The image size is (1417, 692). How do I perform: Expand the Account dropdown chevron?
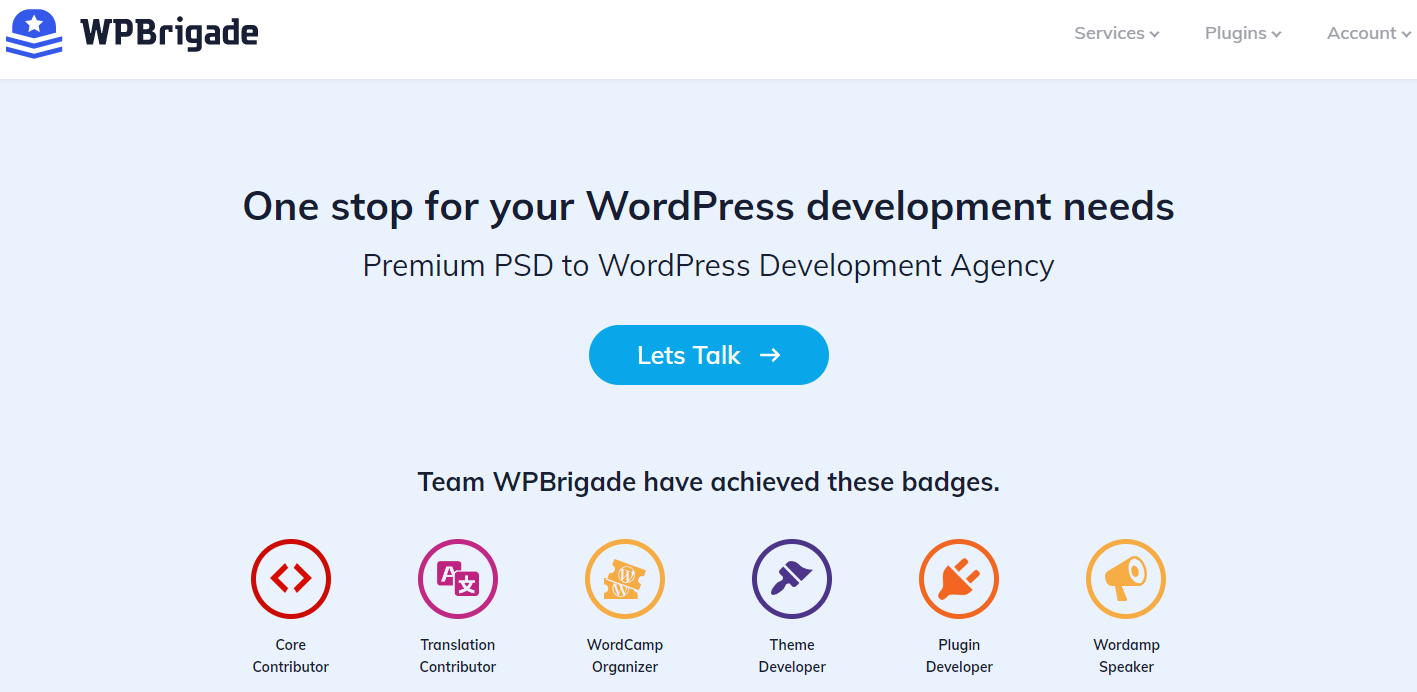pos(1406,35)
